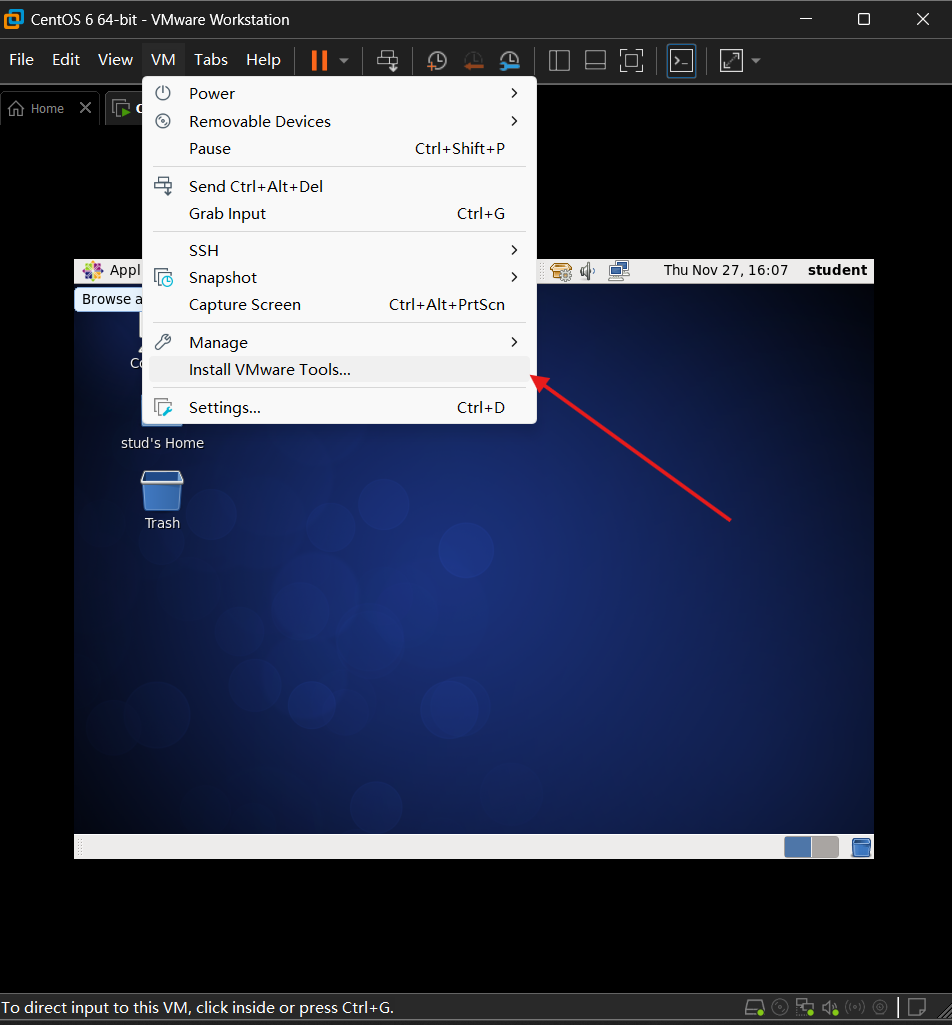Restore down the VMware Workstation window
The height and width of the screenshot is (1025, 952).
click(x=864, y=20)
